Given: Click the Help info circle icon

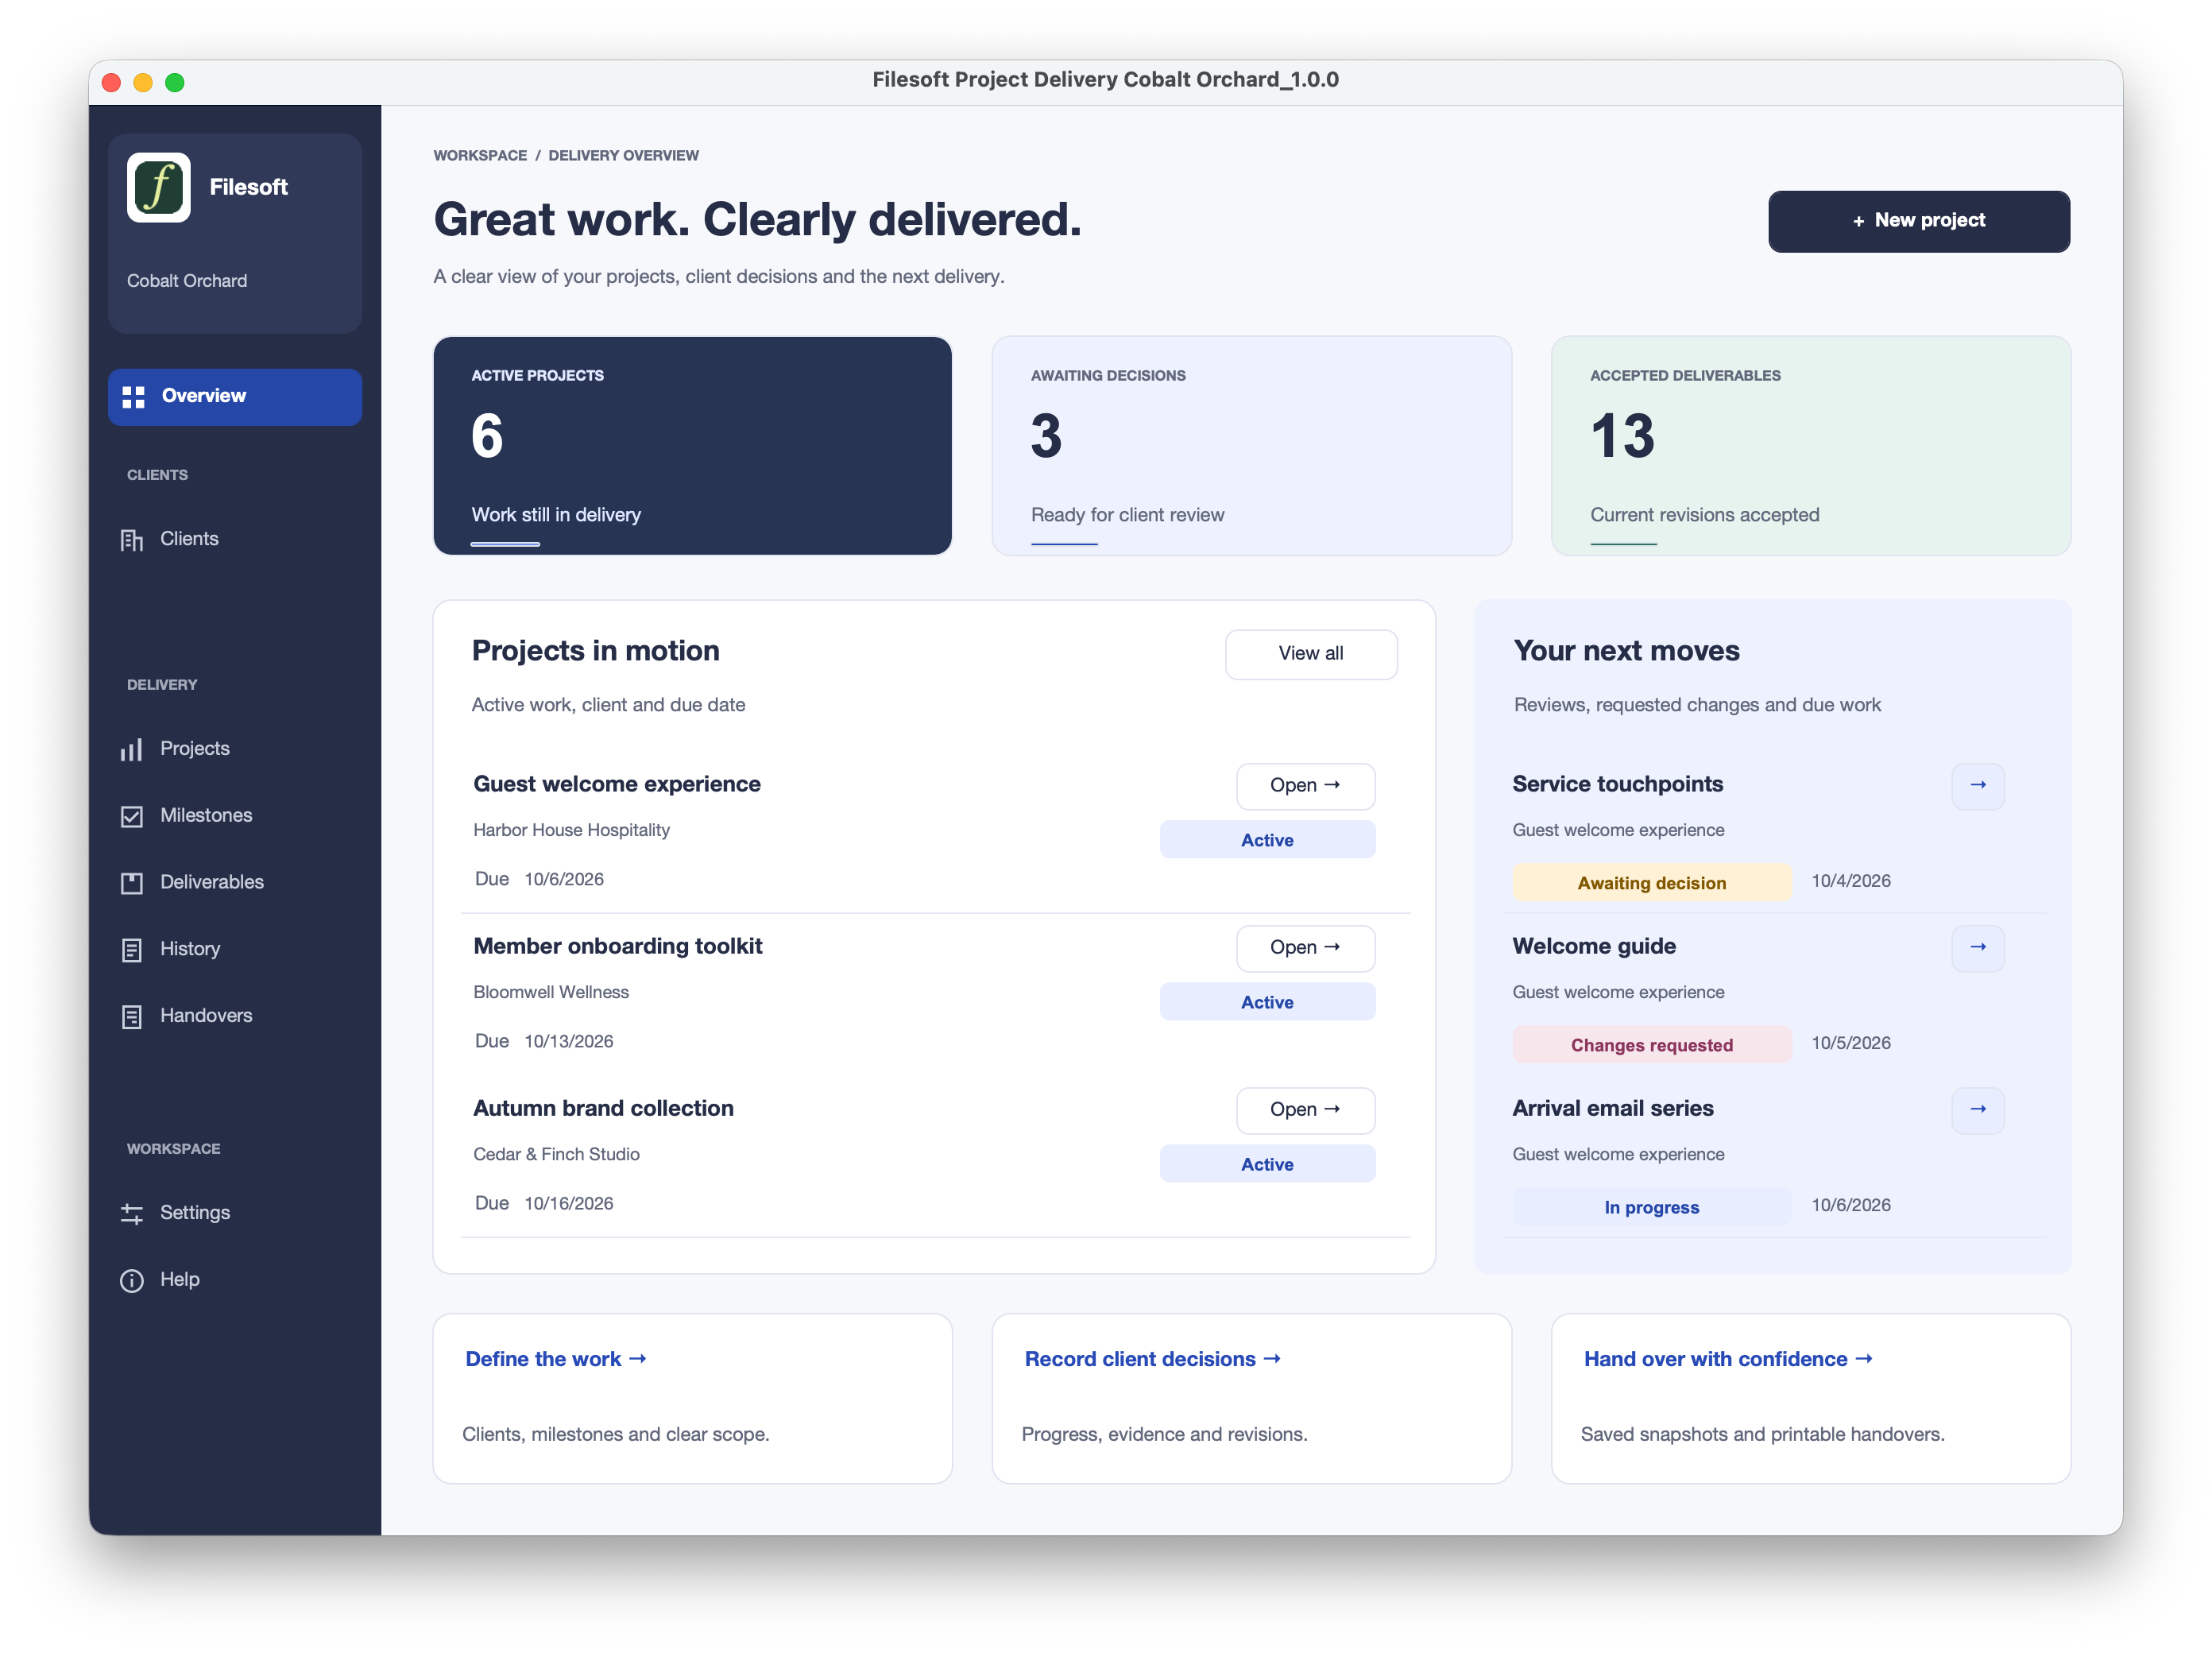Looking at the screenshot, I should pos(132,1281).
